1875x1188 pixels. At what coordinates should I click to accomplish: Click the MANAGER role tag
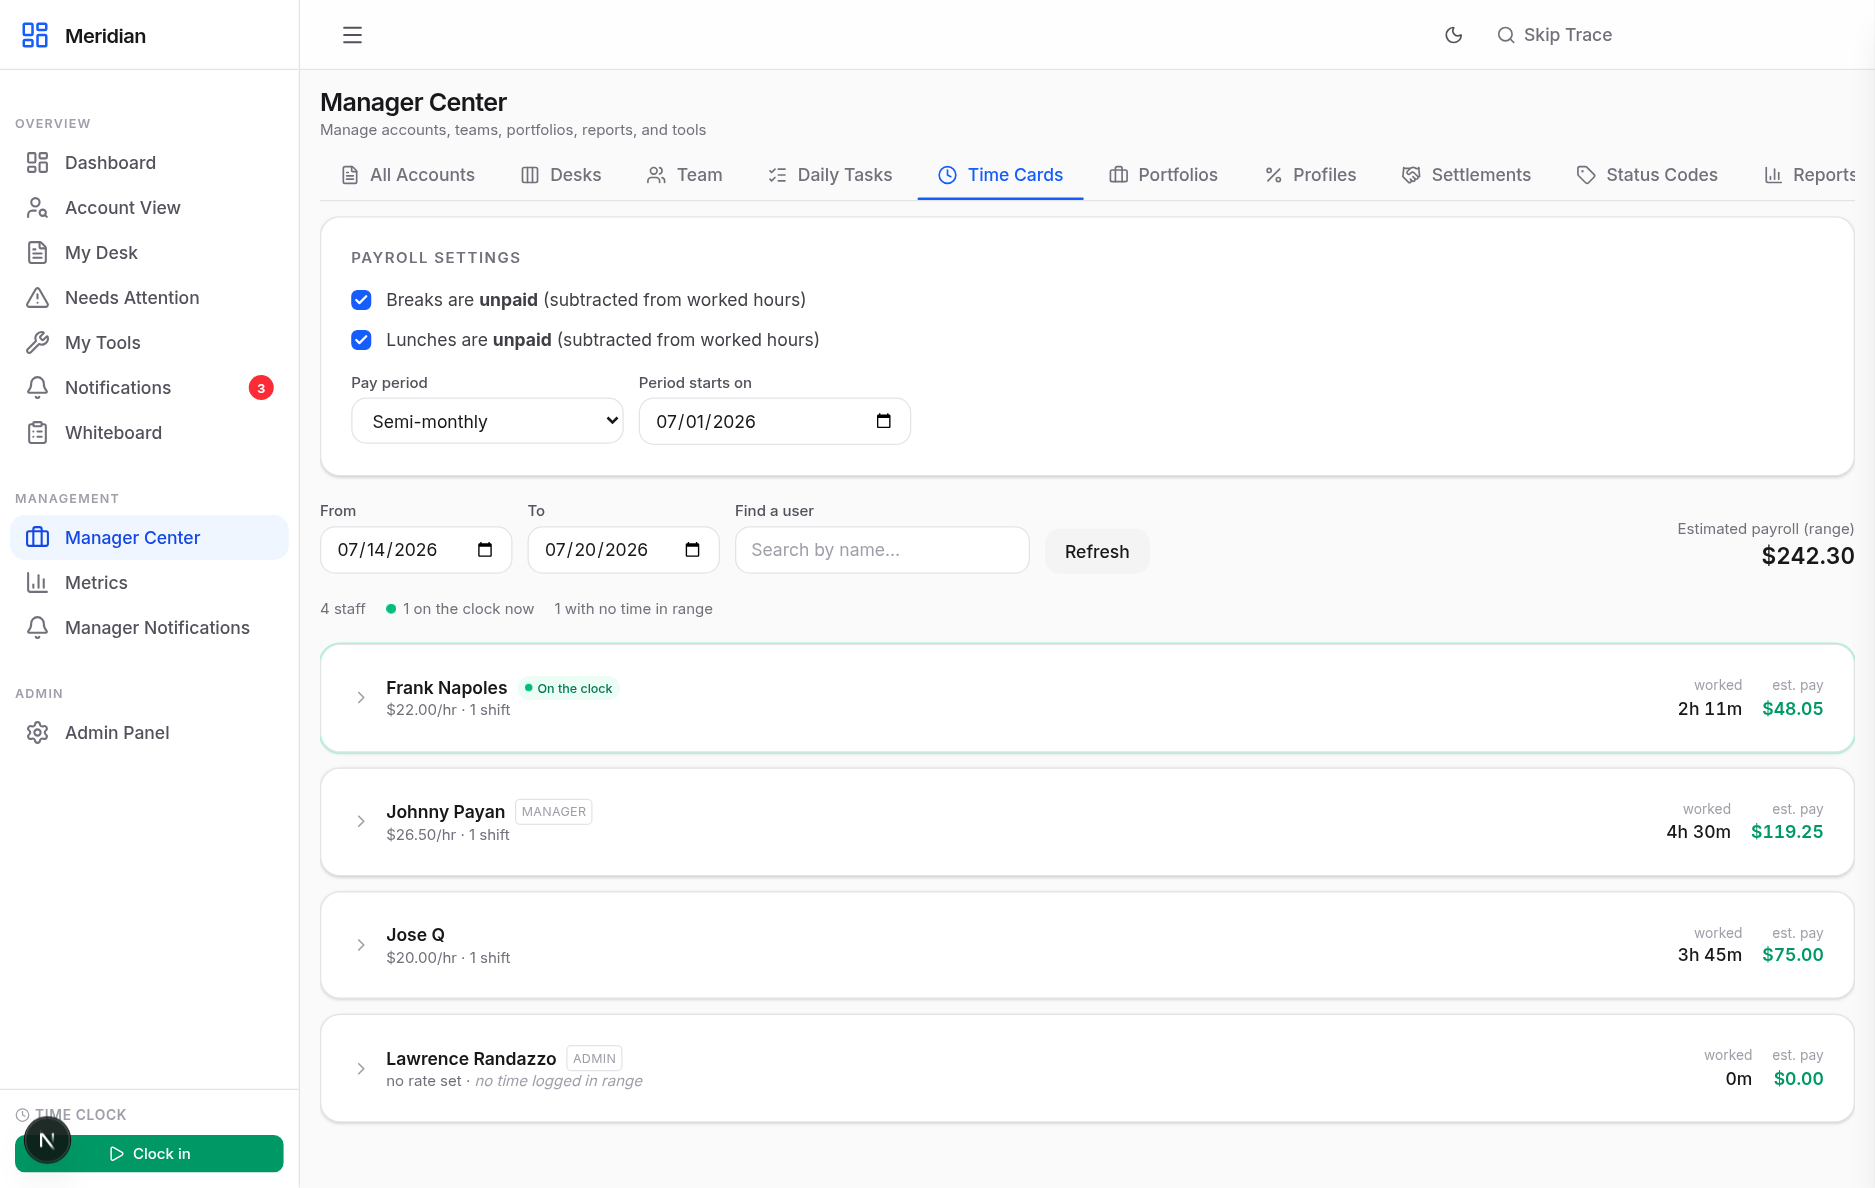553,812
